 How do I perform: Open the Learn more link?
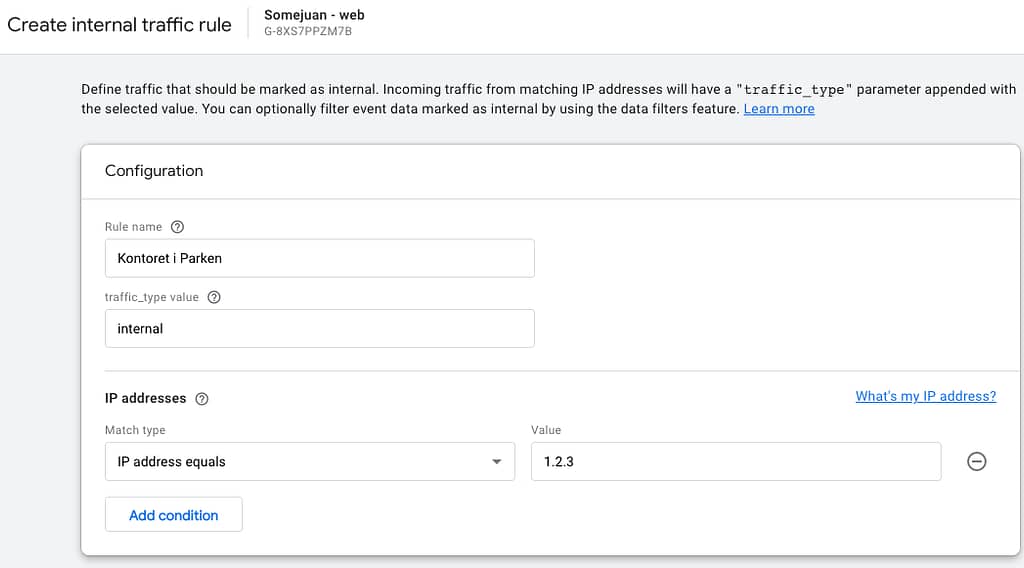pyautogui.click(x=778, y=109)
